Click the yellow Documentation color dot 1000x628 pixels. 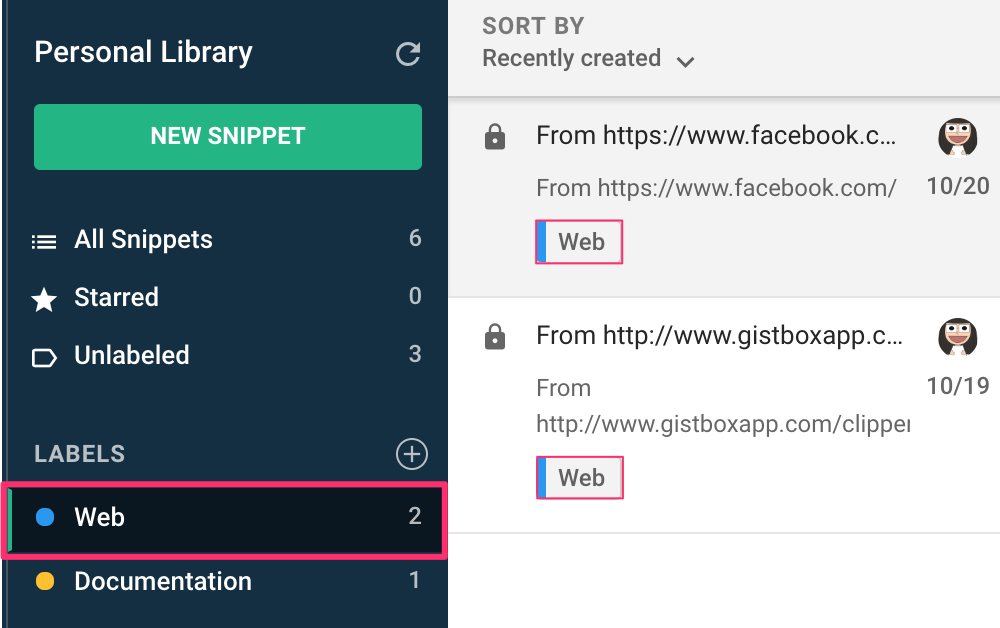click(x=45, y=581)
